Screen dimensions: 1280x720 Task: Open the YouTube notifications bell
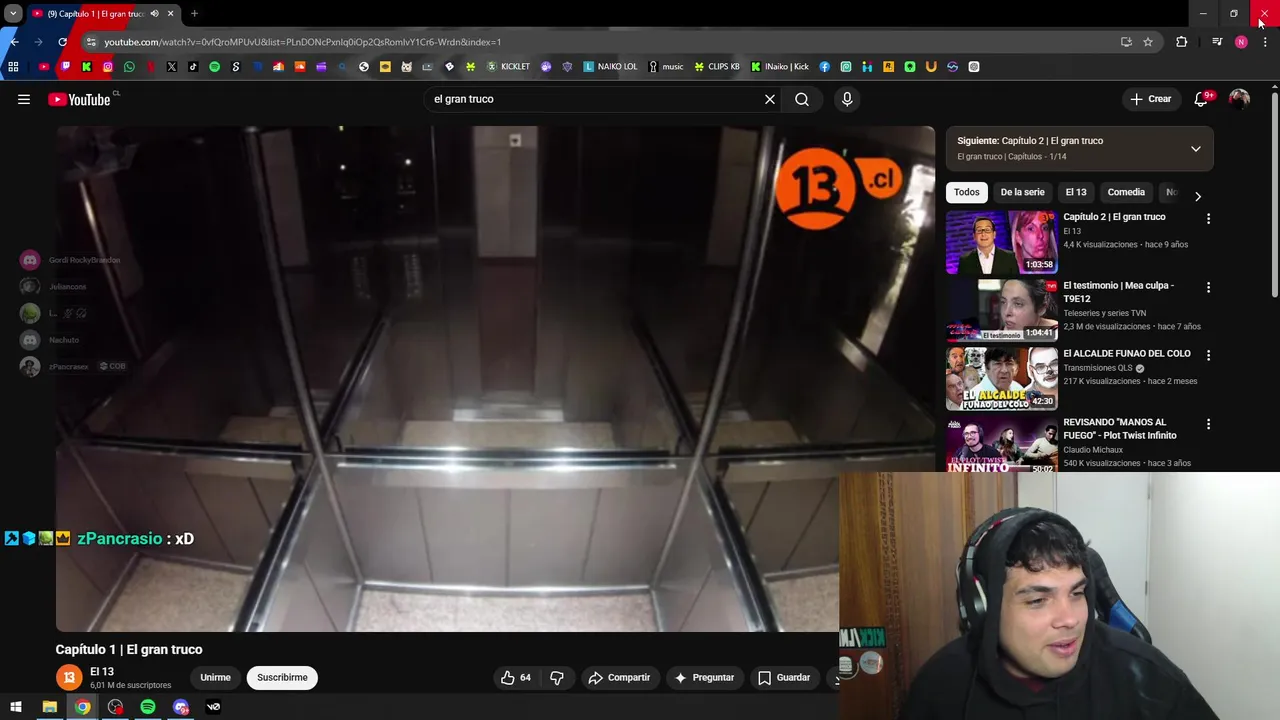[1201, 99]
